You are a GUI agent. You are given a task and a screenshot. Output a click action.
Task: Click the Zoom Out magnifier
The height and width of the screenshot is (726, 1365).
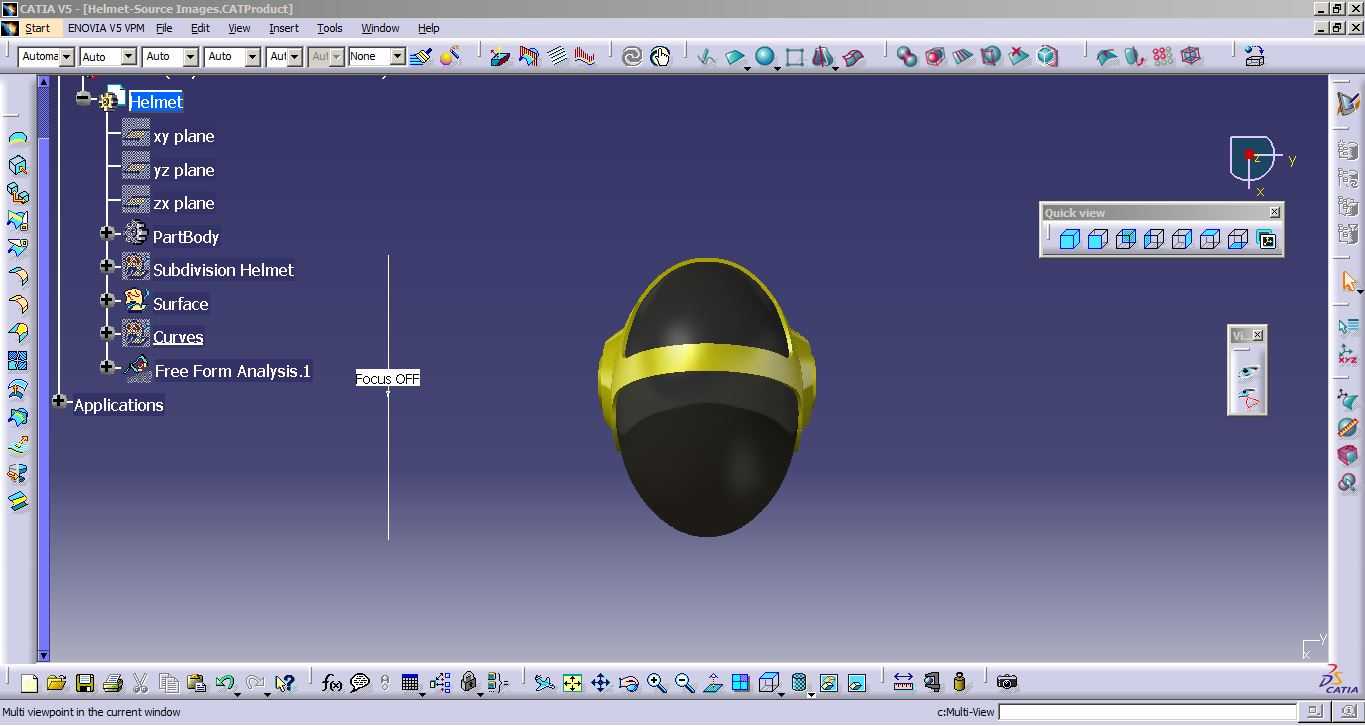684,683
